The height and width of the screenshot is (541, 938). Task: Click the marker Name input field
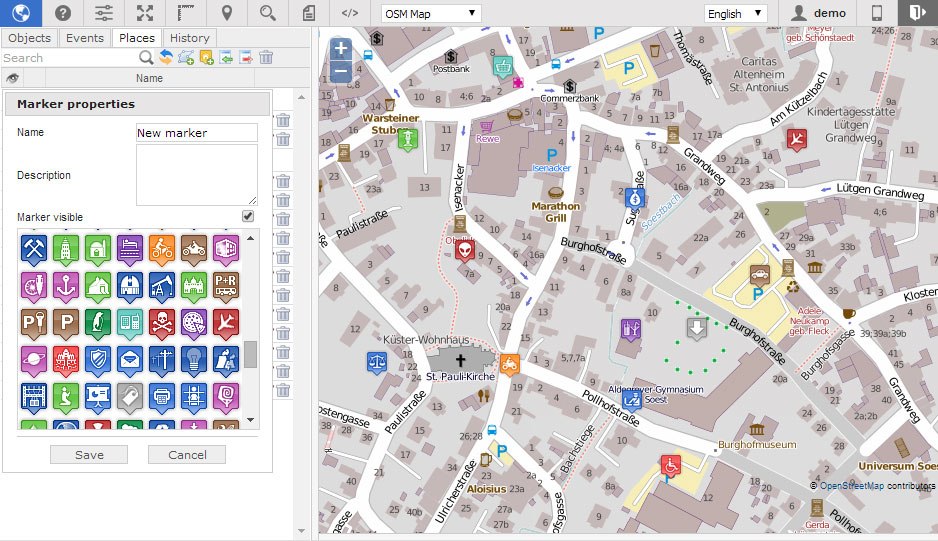click(x=196, y=133)
